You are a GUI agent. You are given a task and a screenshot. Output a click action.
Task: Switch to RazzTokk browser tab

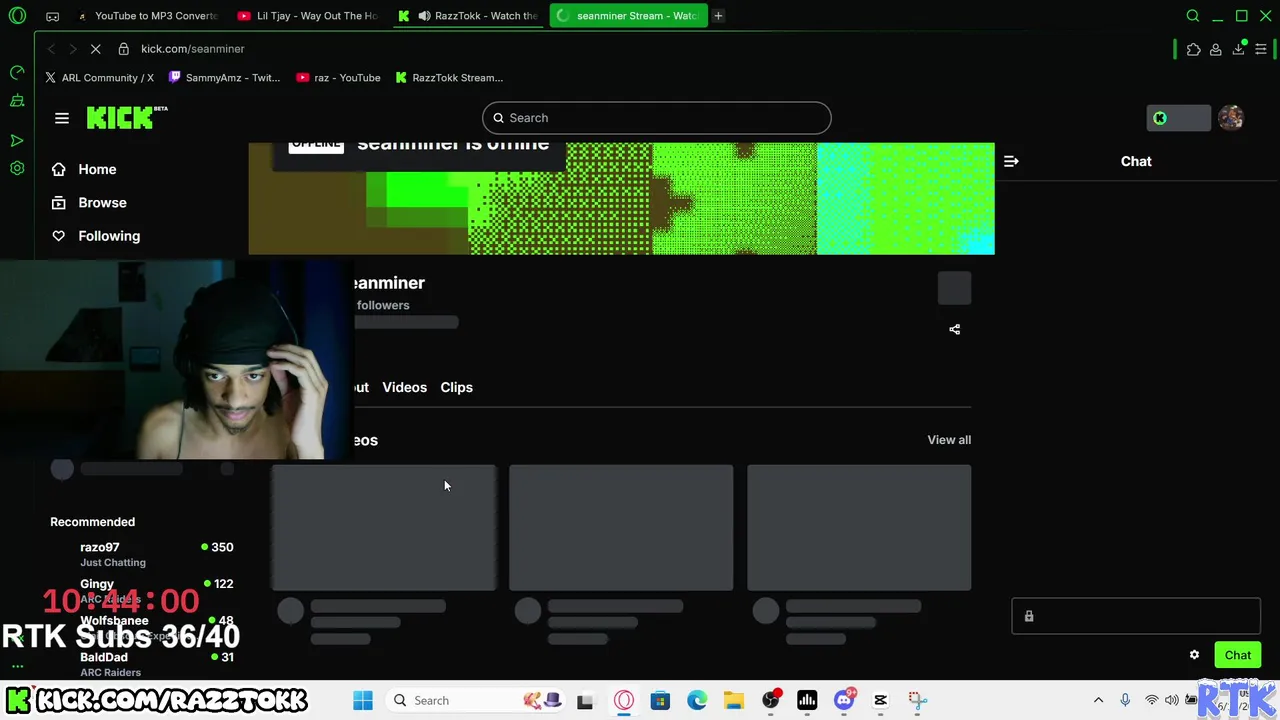(469, 16)
